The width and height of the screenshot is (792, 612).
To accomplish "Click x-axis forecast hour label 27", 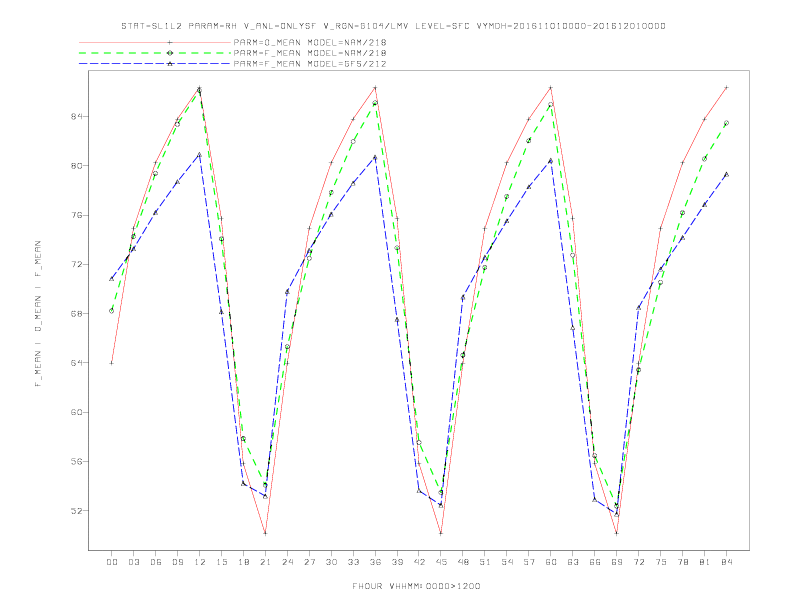I will coord(309,562).
